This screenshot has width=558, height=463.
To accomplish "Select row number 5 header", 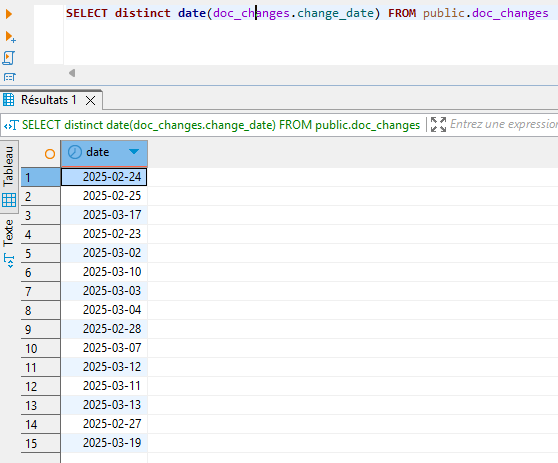I will [x=41, y=253].
